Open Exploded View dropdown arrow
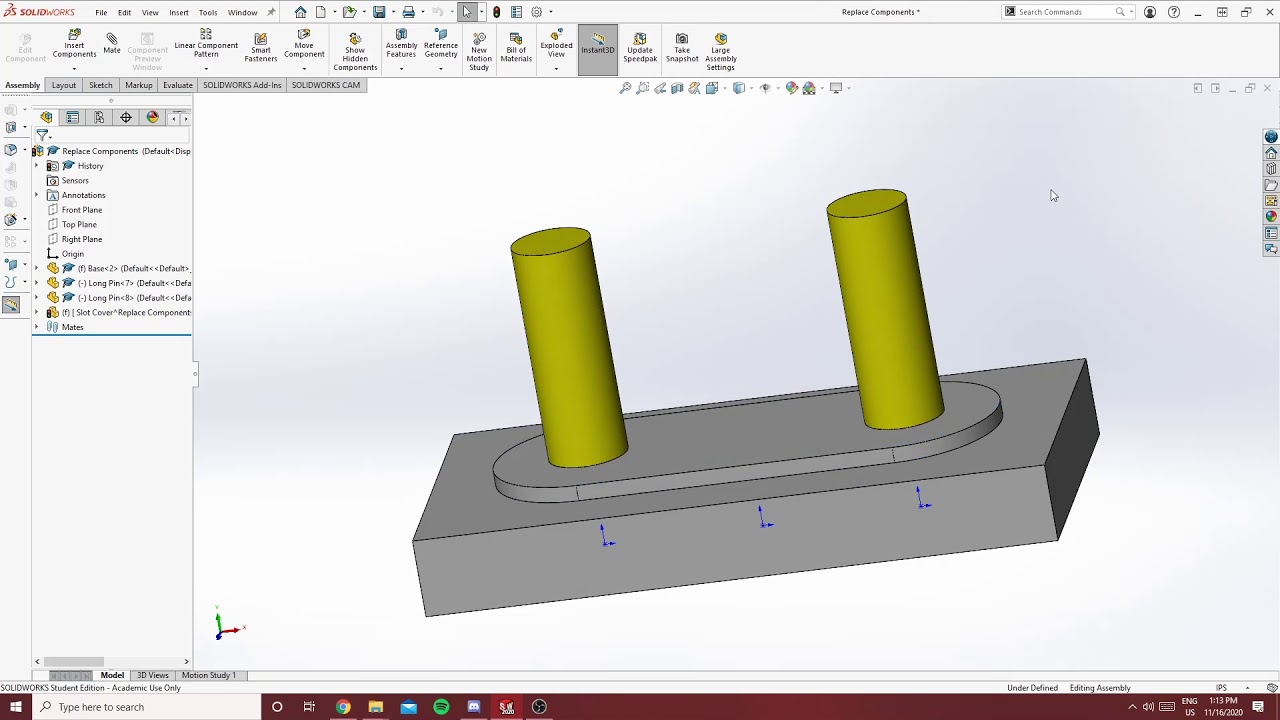Screen dimensions: 1280x720 pyautogui.click(x=556, y=68)
